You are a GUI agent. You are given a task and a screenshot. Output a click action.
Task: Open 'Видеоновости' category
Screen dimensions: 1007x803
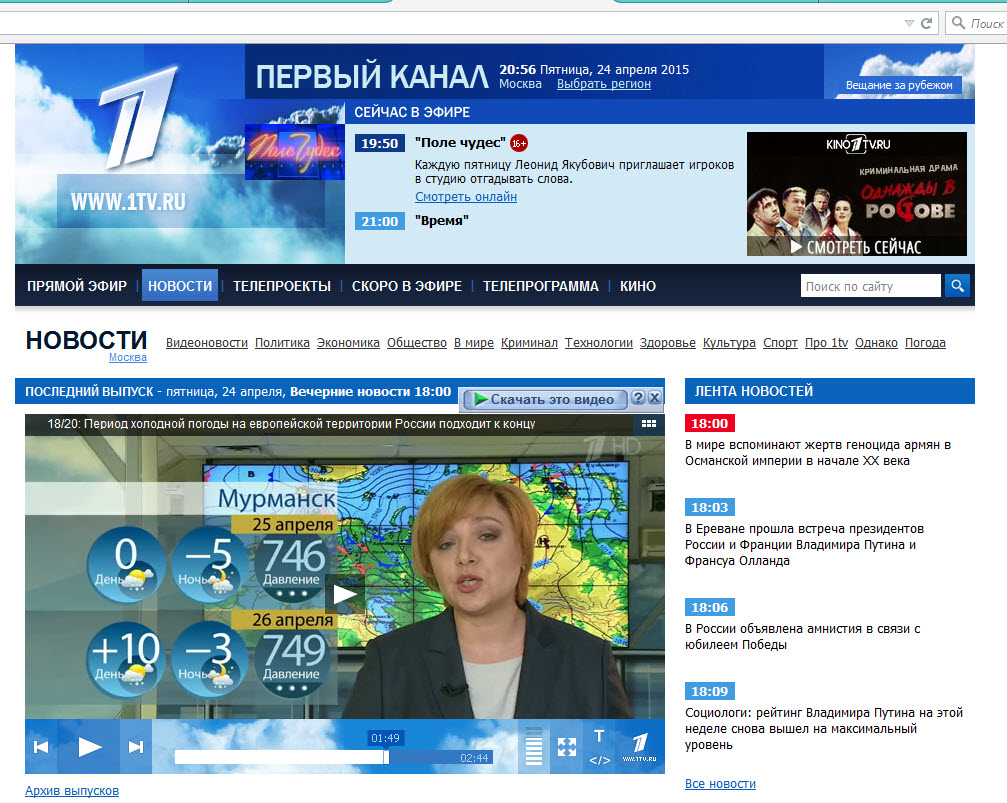tap(207, 343)
